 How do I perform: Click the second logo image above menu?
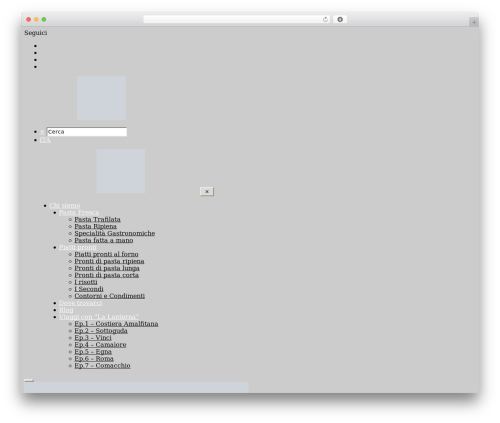pos(121,171)
